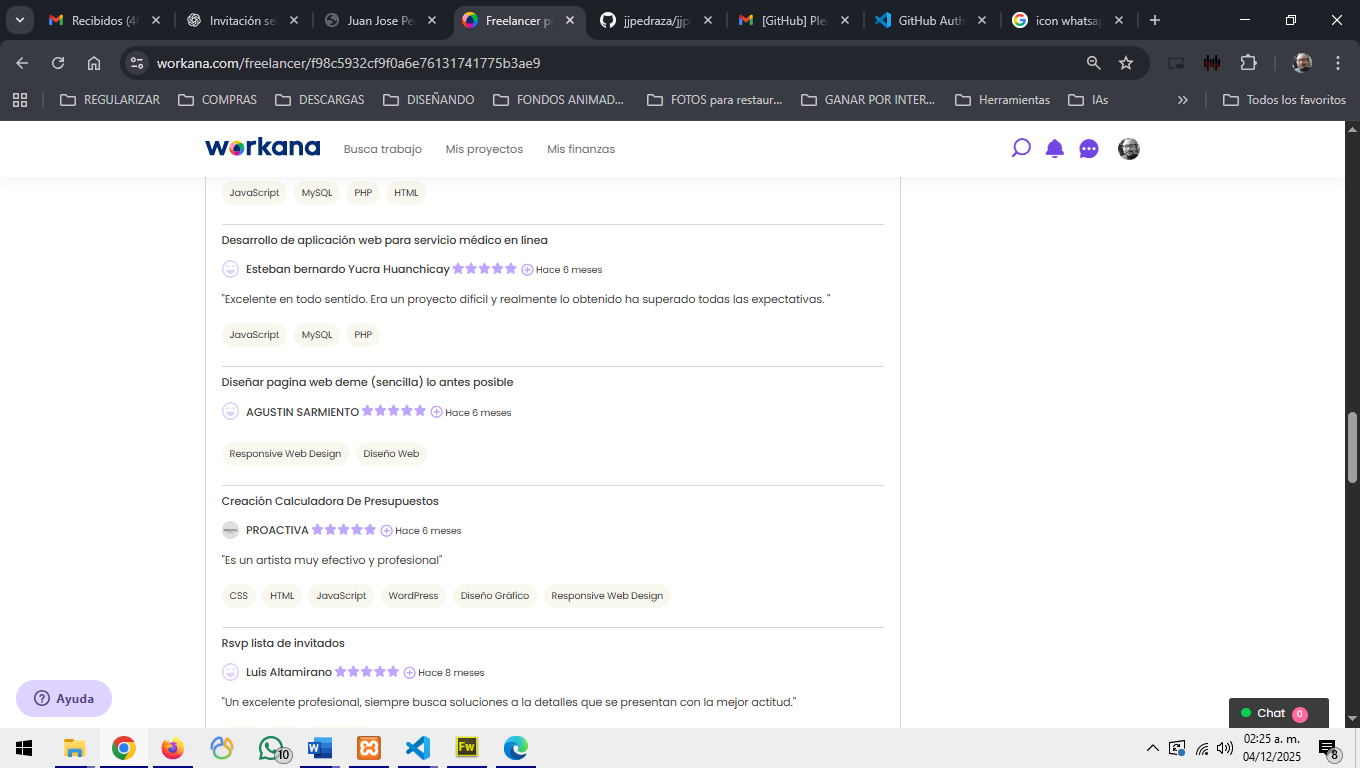This screenshot has height=768, width=1360.
Task: Open the Chrome extensions puzzle icon
Action: (1248, 63)
